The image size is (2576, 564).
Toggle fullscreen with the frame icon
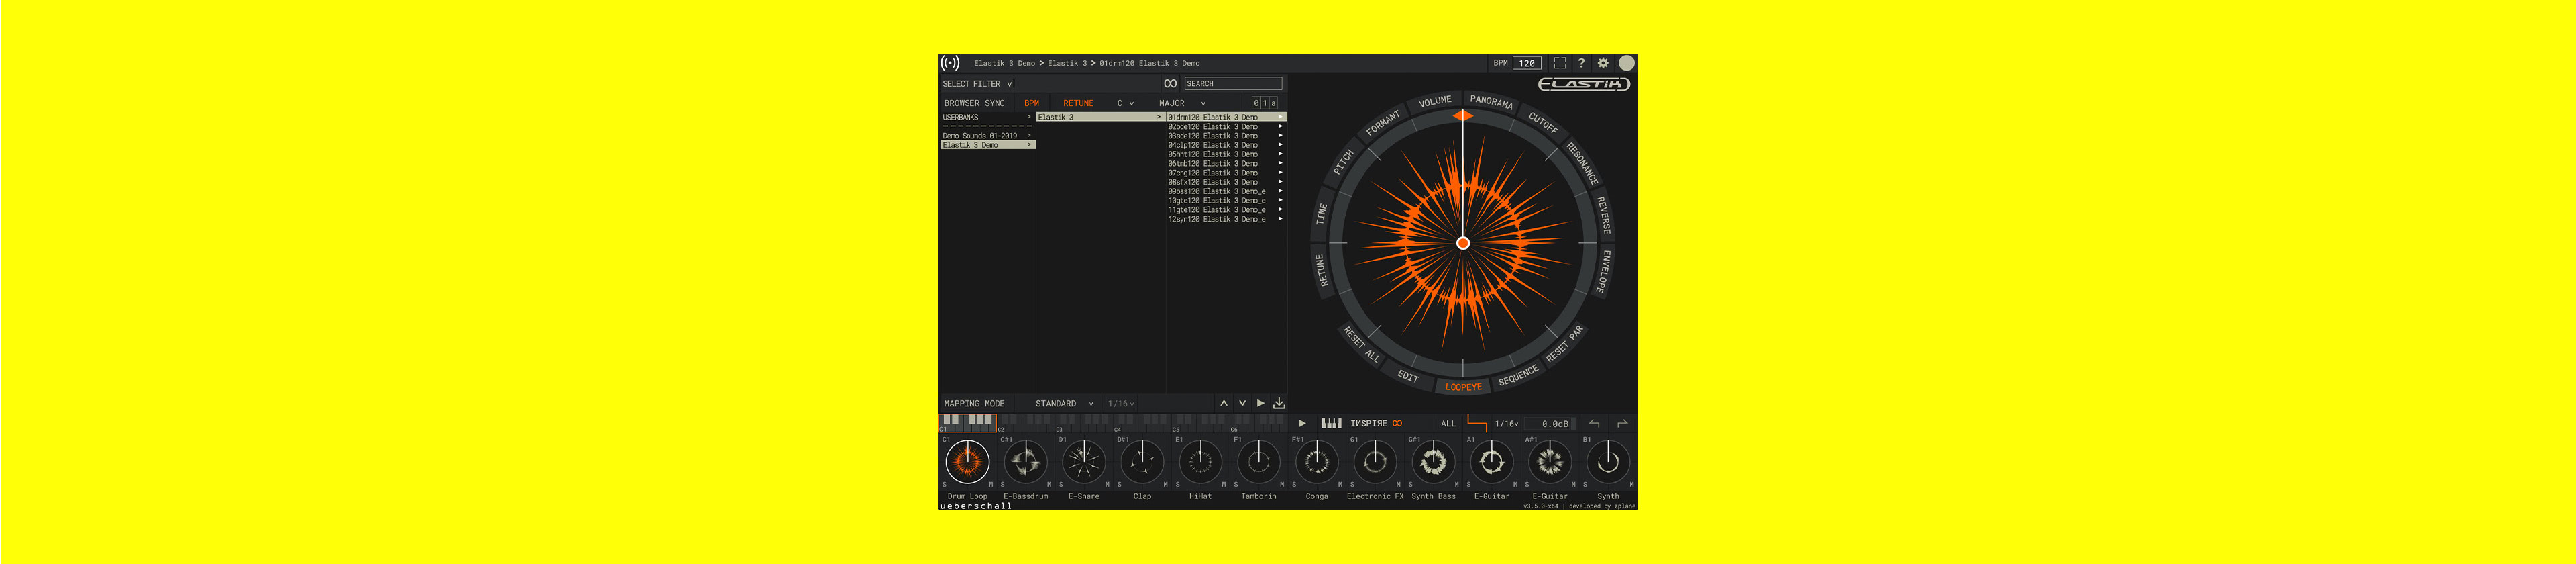1559,63
